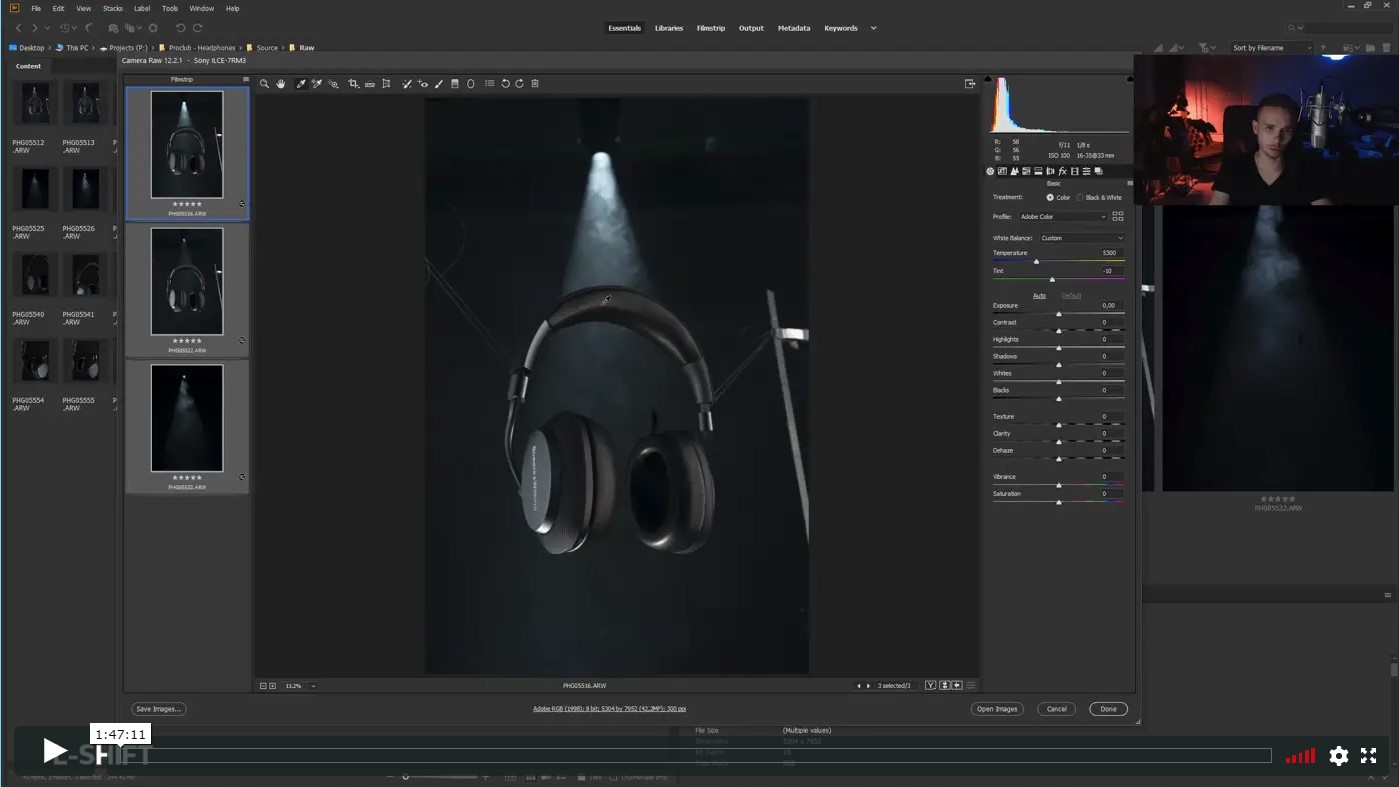Open the Basic panel options menu

[x=1130, y=183]
